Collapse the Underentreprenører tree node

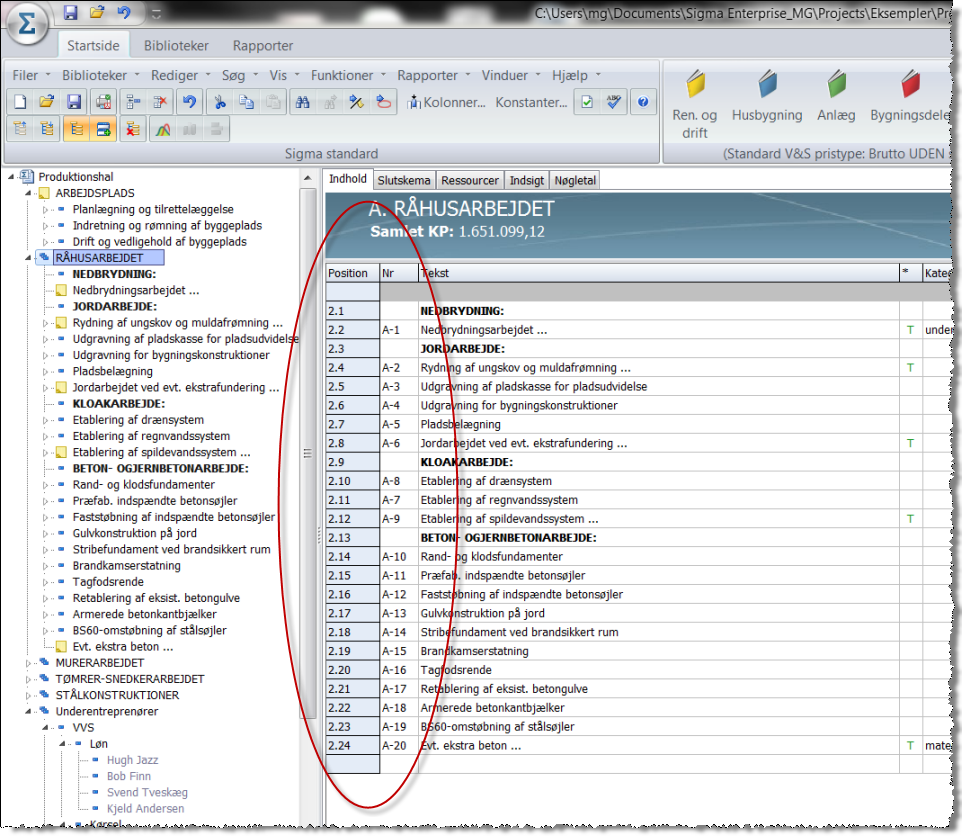pyautogui.click(x=28, y=711)
